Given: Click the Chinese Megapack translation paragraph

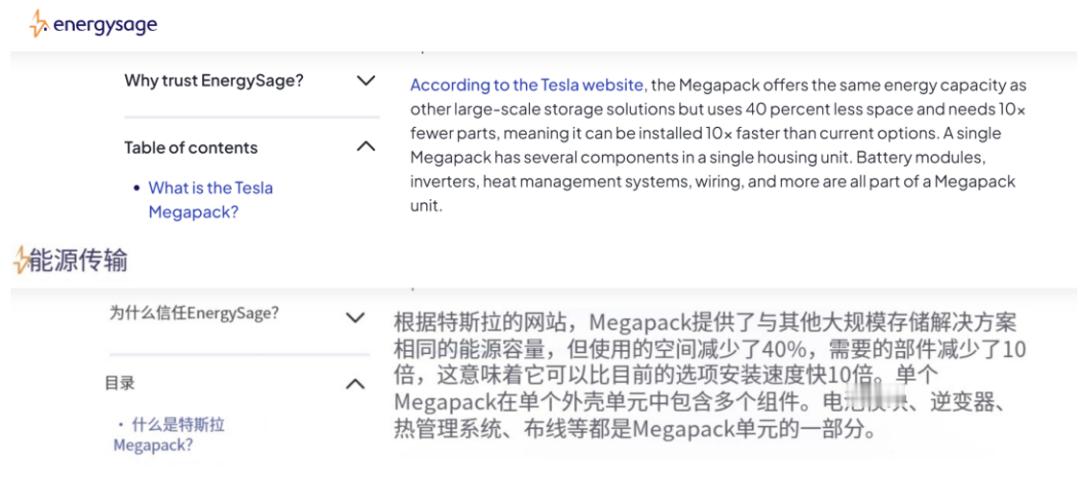Looking at the screenshot, I should 709,376.
